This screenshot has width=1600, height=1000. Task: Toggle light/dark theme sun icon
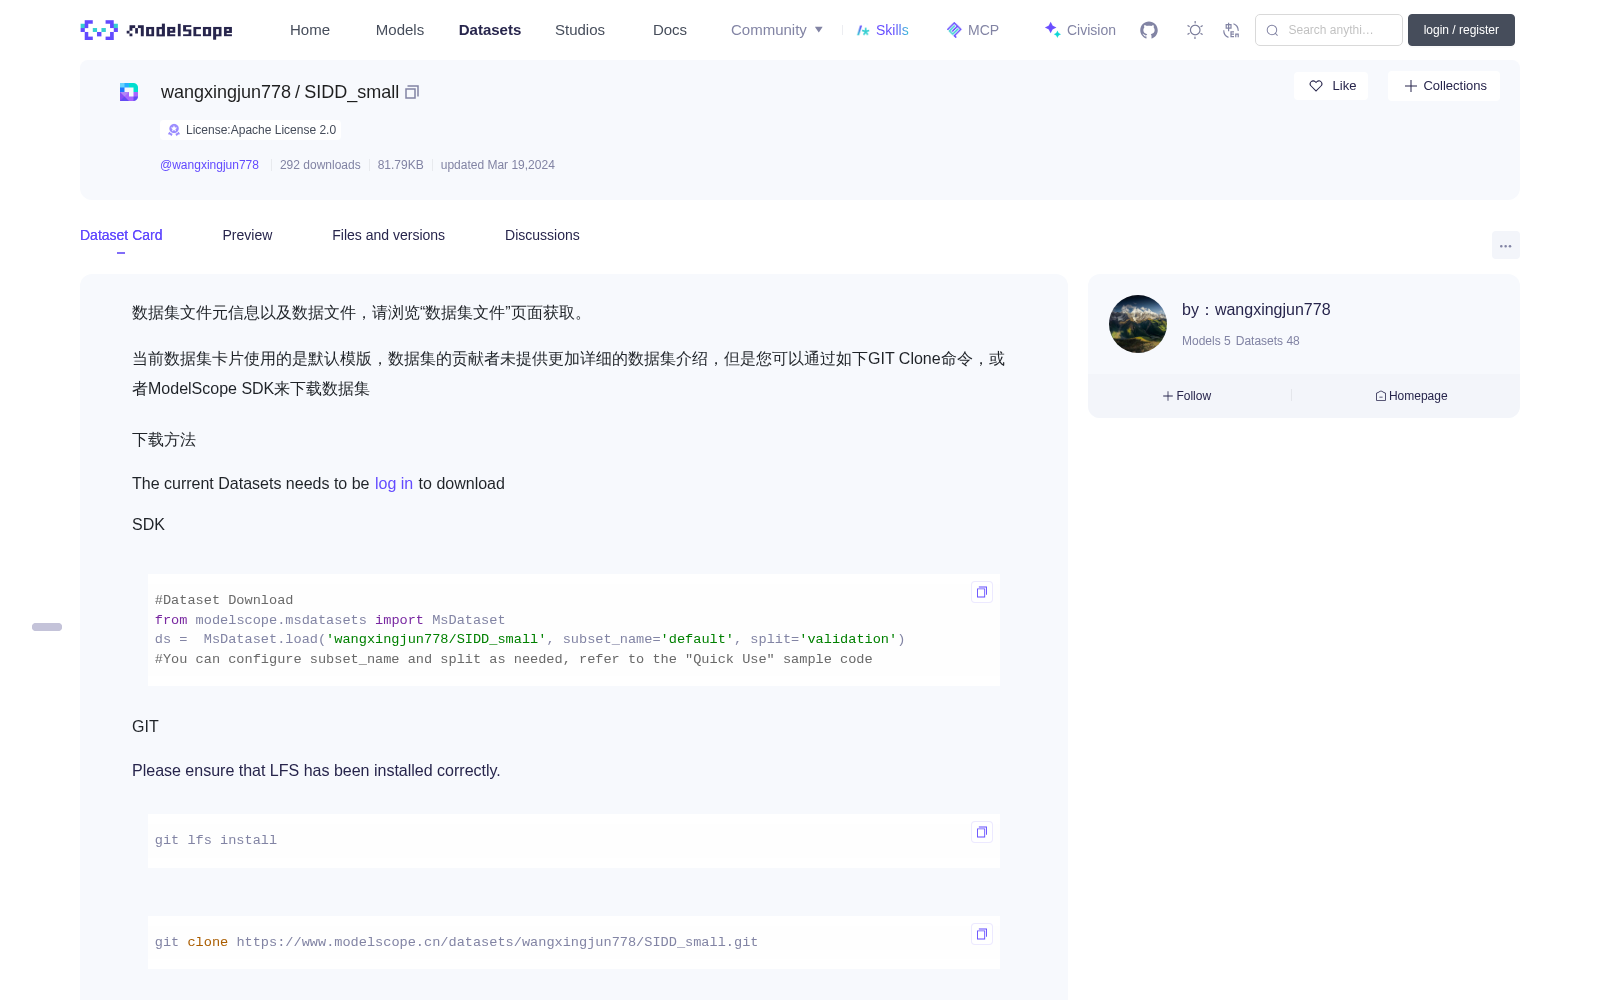click(1195, 30)
